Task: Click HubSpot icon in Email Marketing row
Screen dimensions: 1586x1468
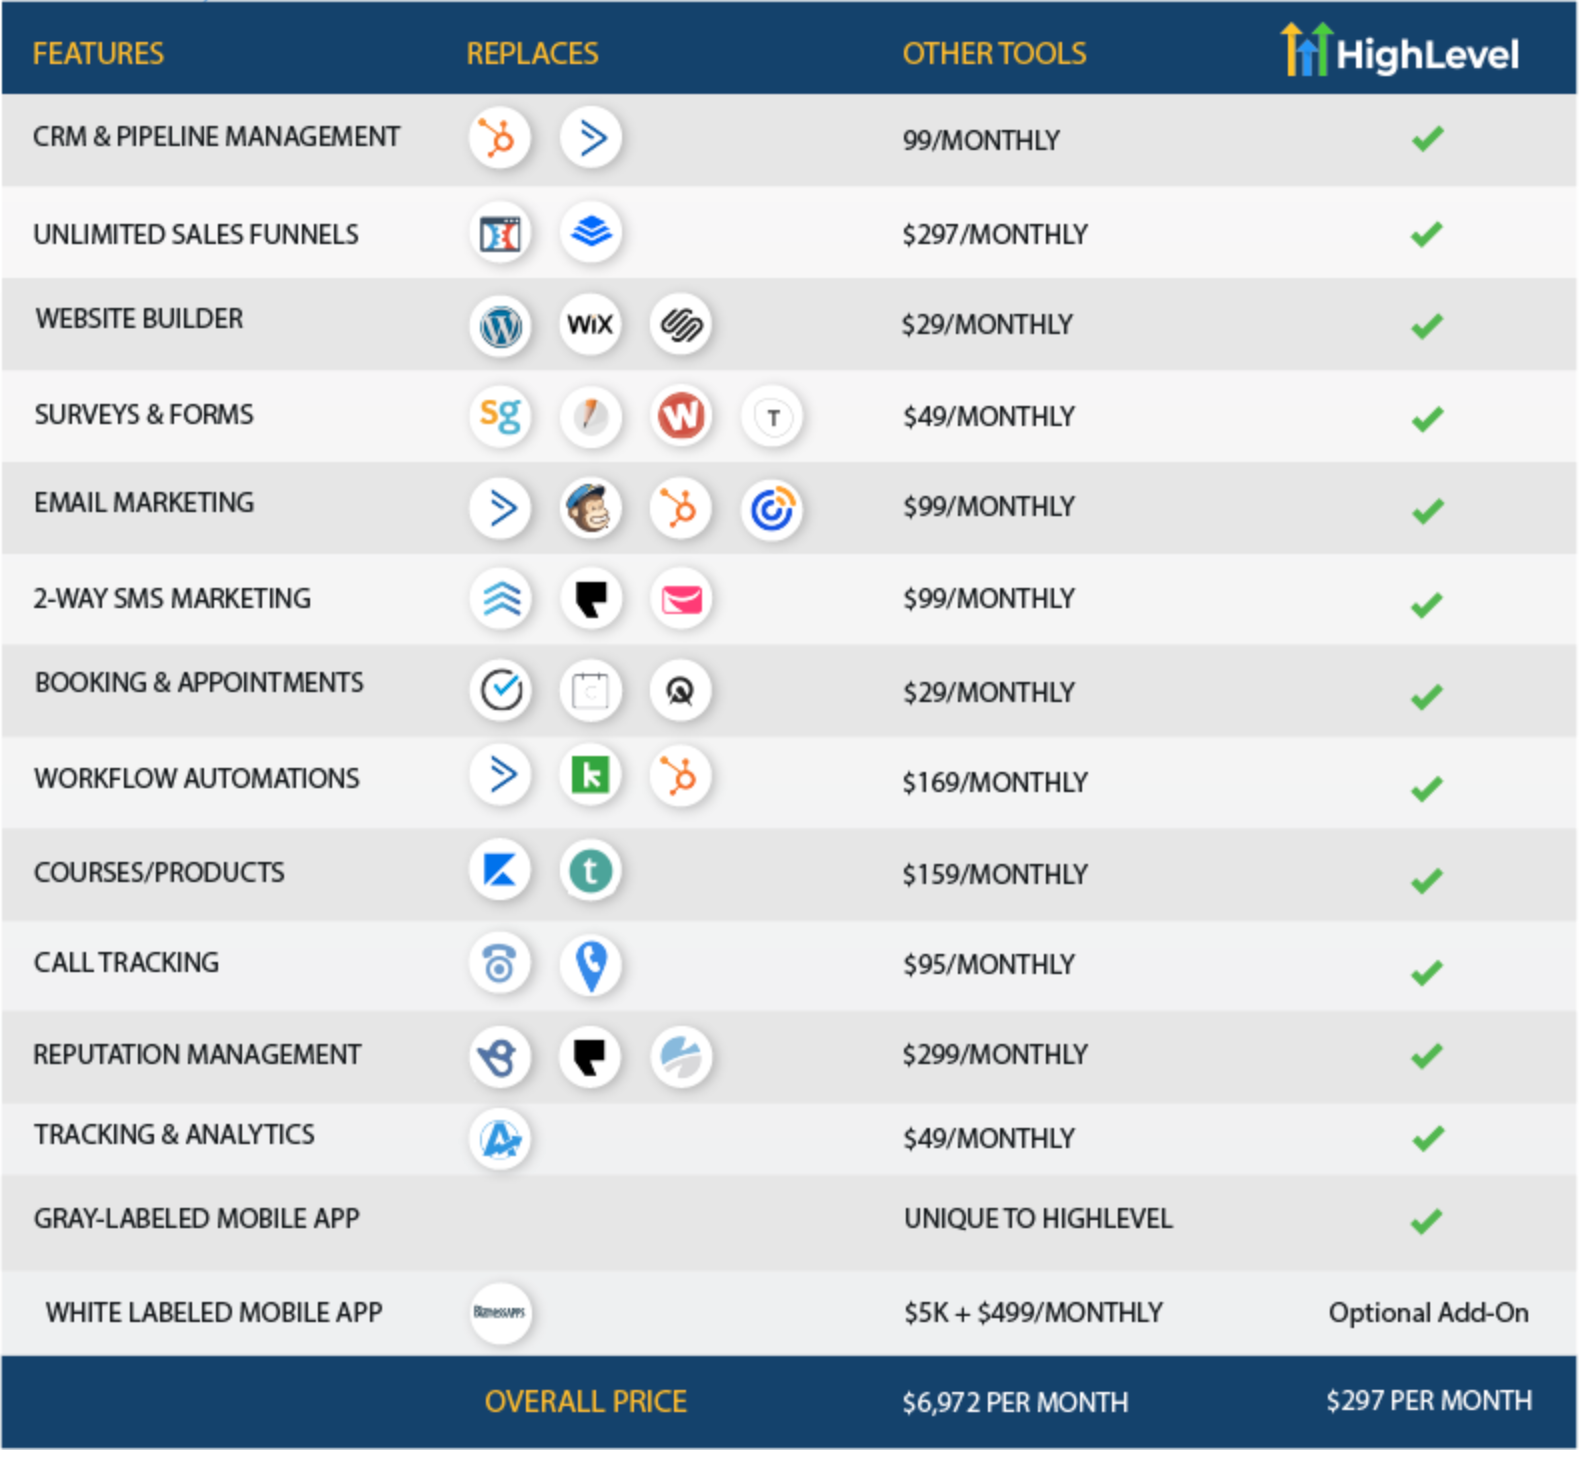Action: (681, 508)
